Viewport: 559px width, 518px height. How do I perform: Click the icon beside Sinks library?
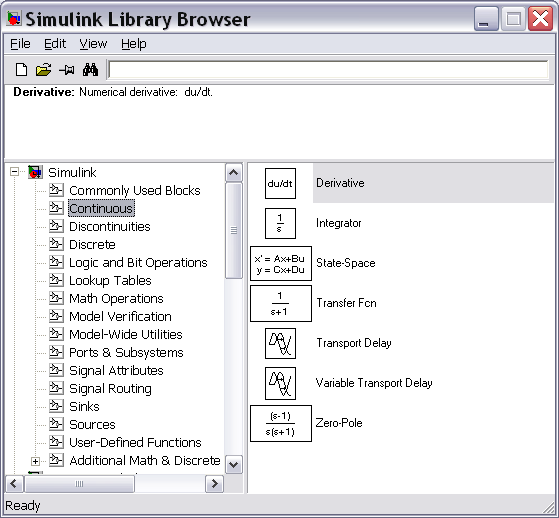pyautogui.click(x=56, y=406)
